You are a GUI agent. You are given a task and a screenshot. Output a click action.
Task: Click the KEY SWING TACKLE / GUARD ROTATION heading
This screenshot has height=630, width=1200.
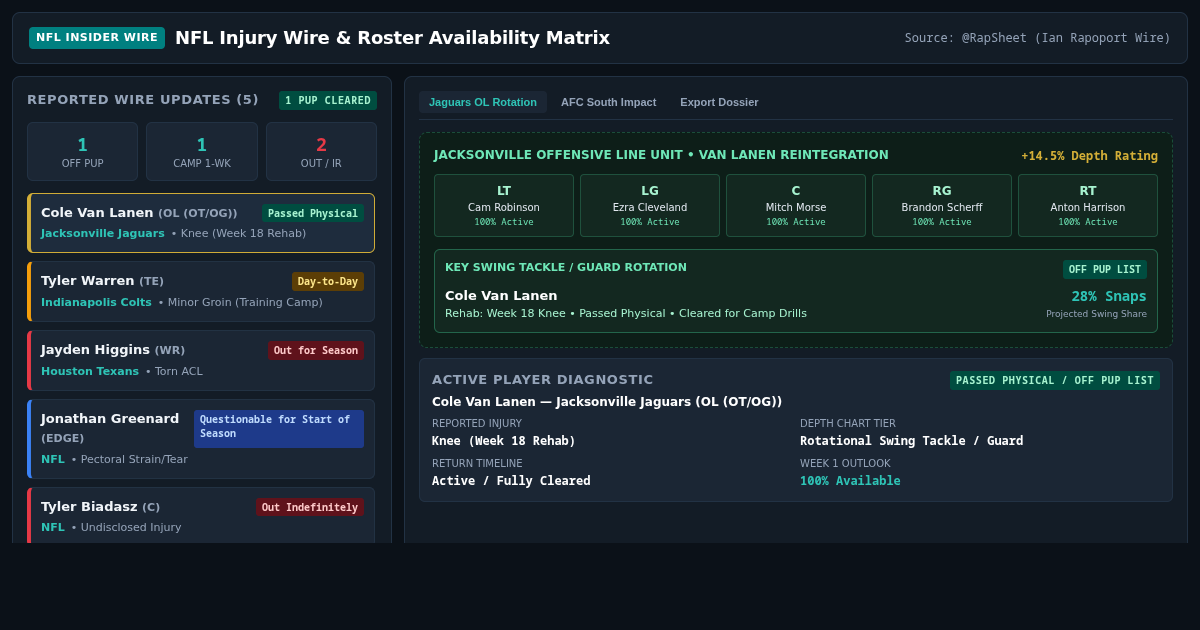(x=566, y=267)
